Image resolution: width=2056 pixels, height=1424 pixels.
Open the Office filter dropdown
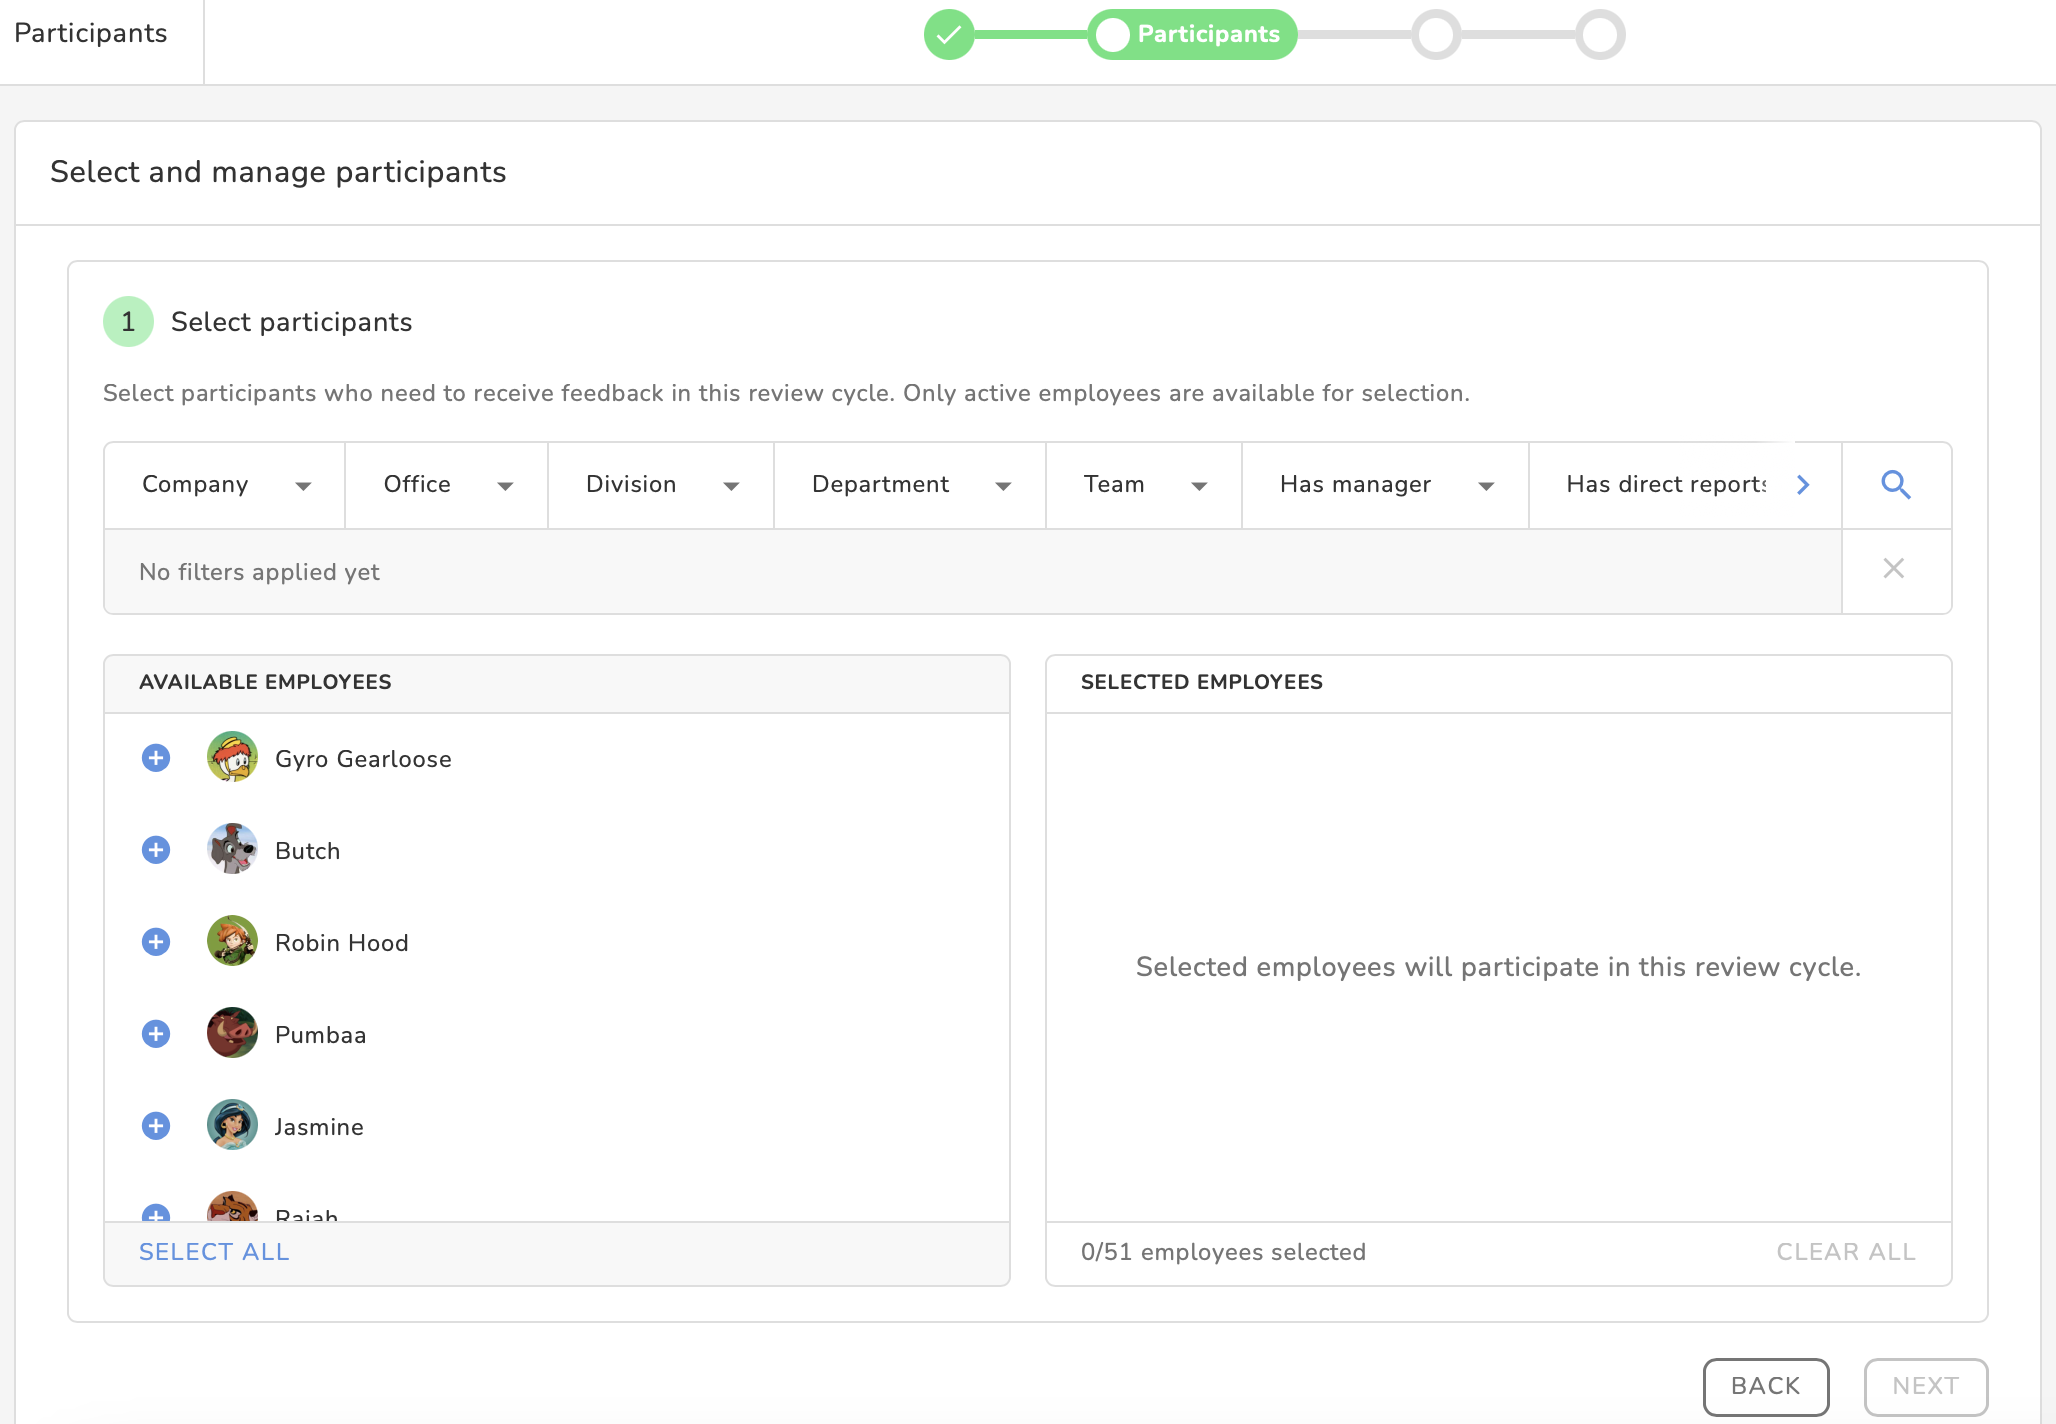tap(446, 485)
